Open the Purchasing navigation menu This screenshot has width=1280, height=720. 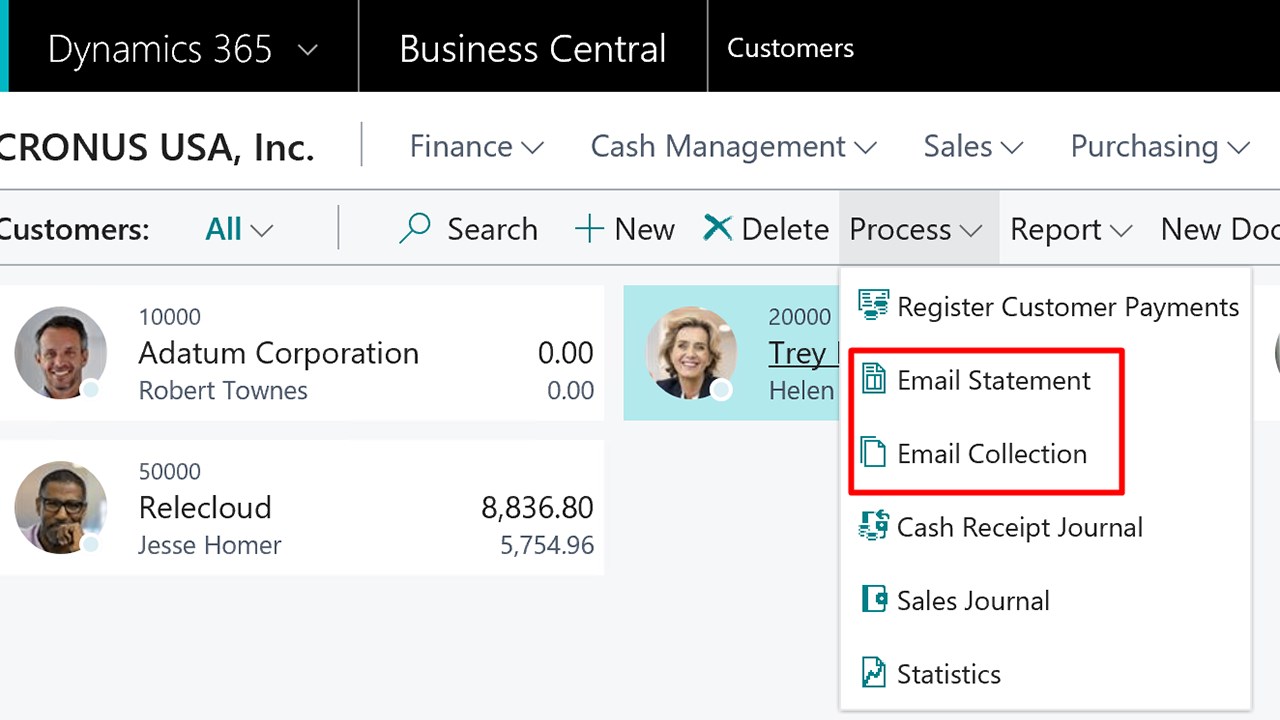1160,147
